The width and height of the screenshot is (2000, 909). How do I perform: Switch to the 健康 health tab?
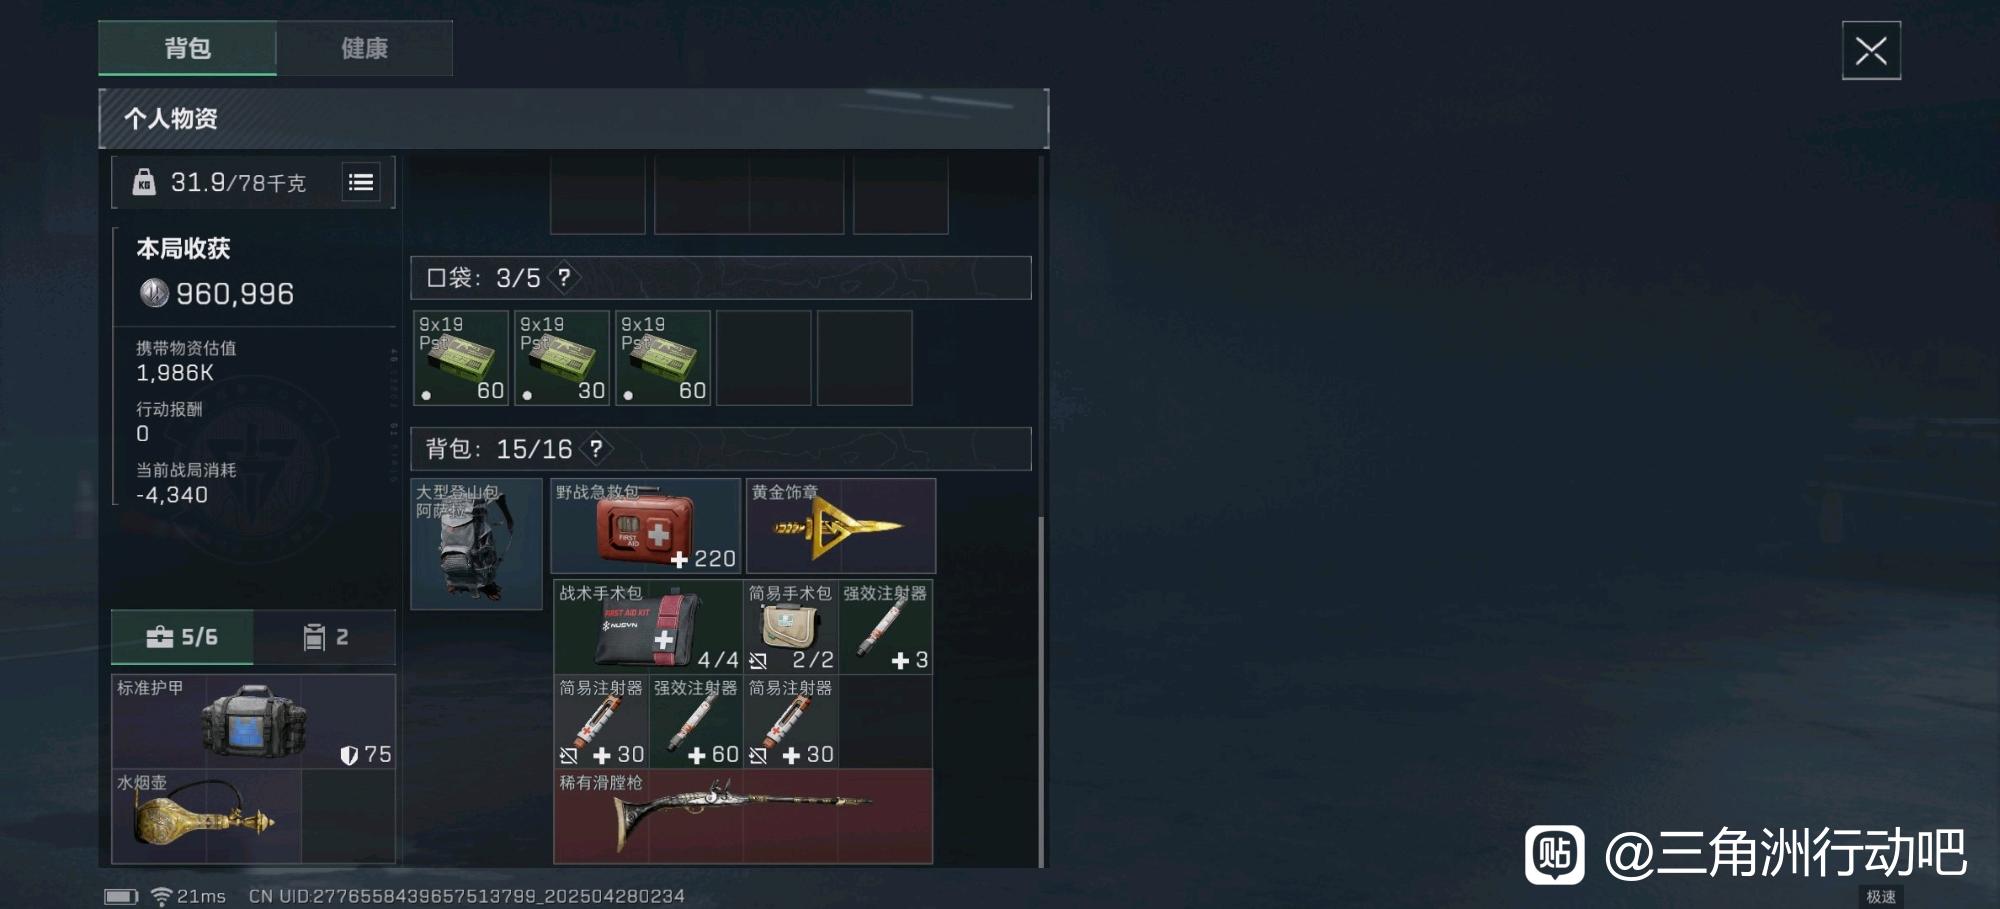point(364,48)
